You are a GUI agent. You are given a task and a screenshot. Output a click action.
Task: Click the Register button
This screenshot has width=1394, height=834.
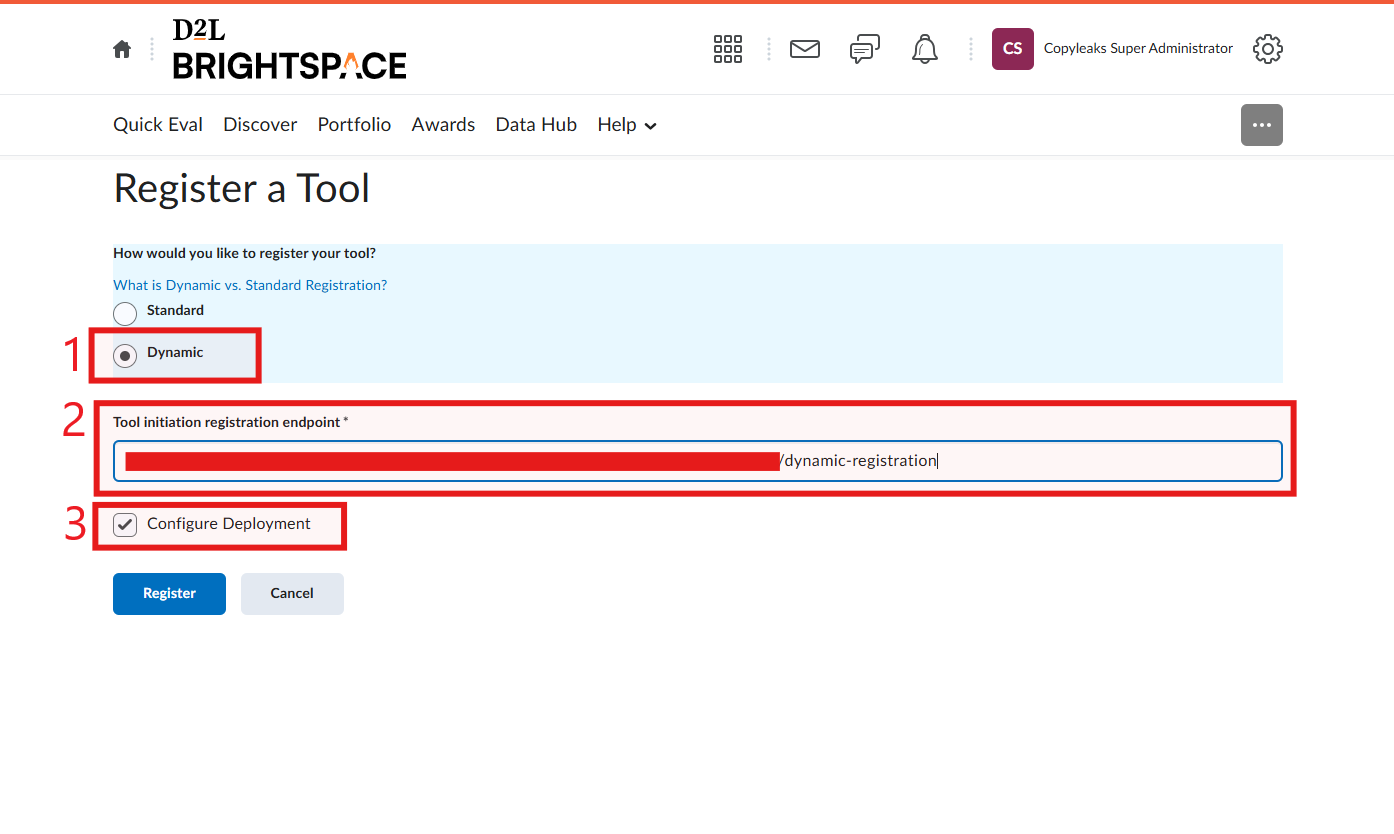[x=169, y=594]
